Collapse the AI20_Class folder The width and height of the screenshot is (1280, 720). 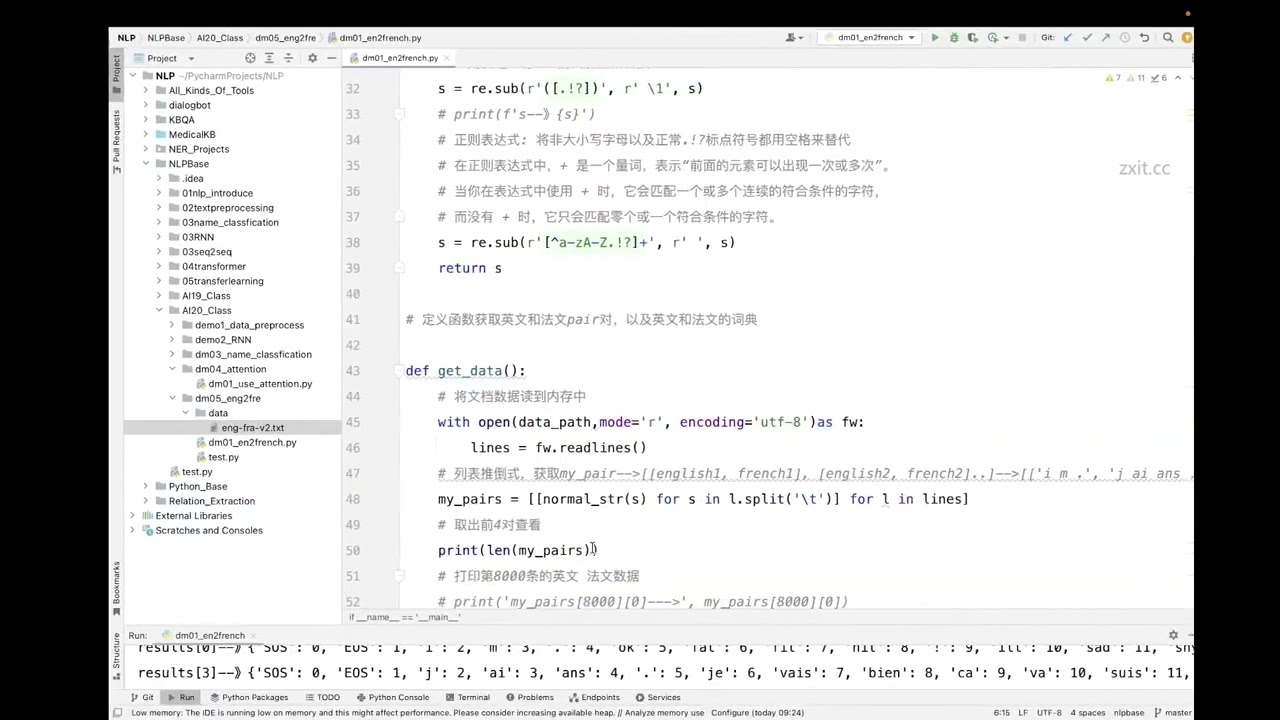tap(159, 311)
